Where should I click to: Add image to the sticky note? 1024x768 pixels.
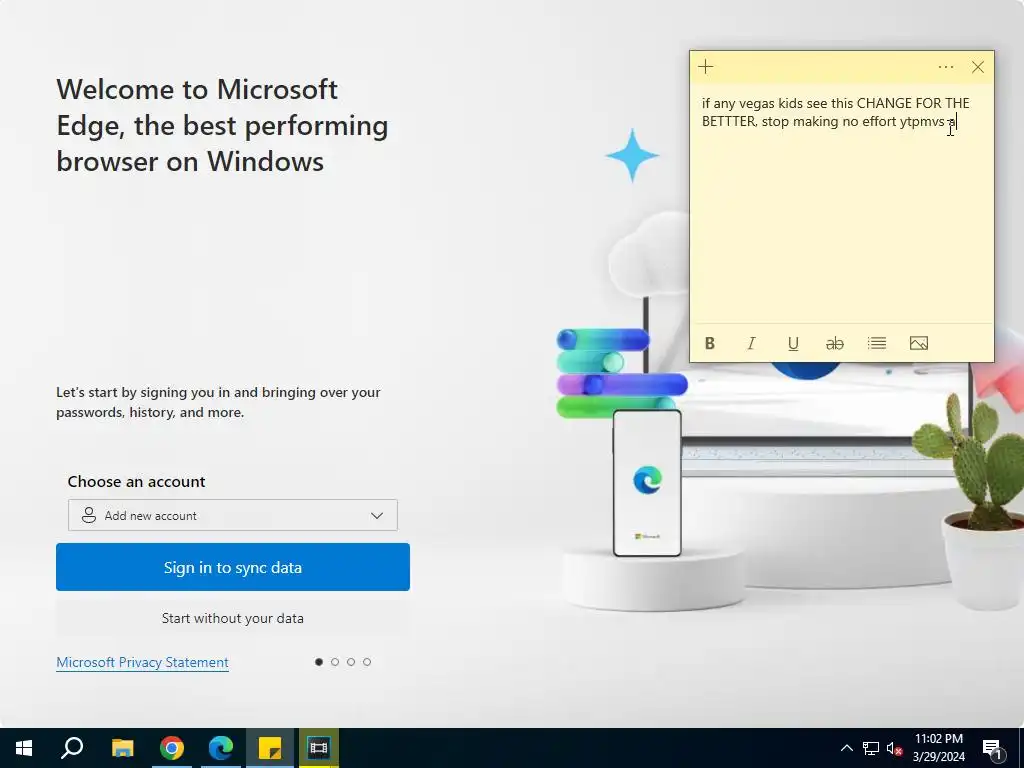click(x=919, y=344)
